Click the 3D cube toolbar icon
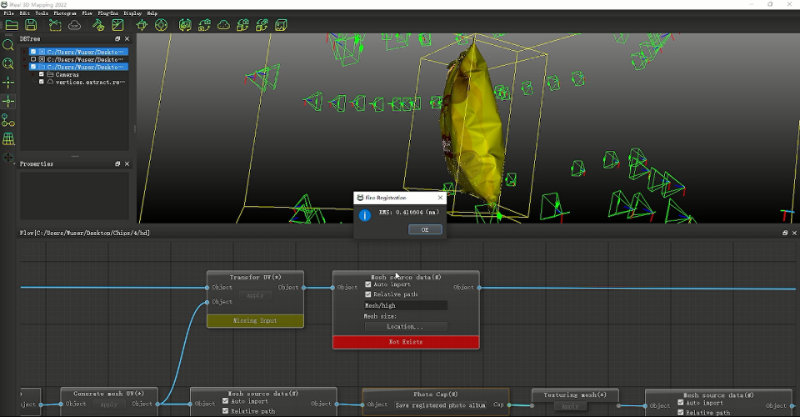800x417 pixels. tap(281, 24)
